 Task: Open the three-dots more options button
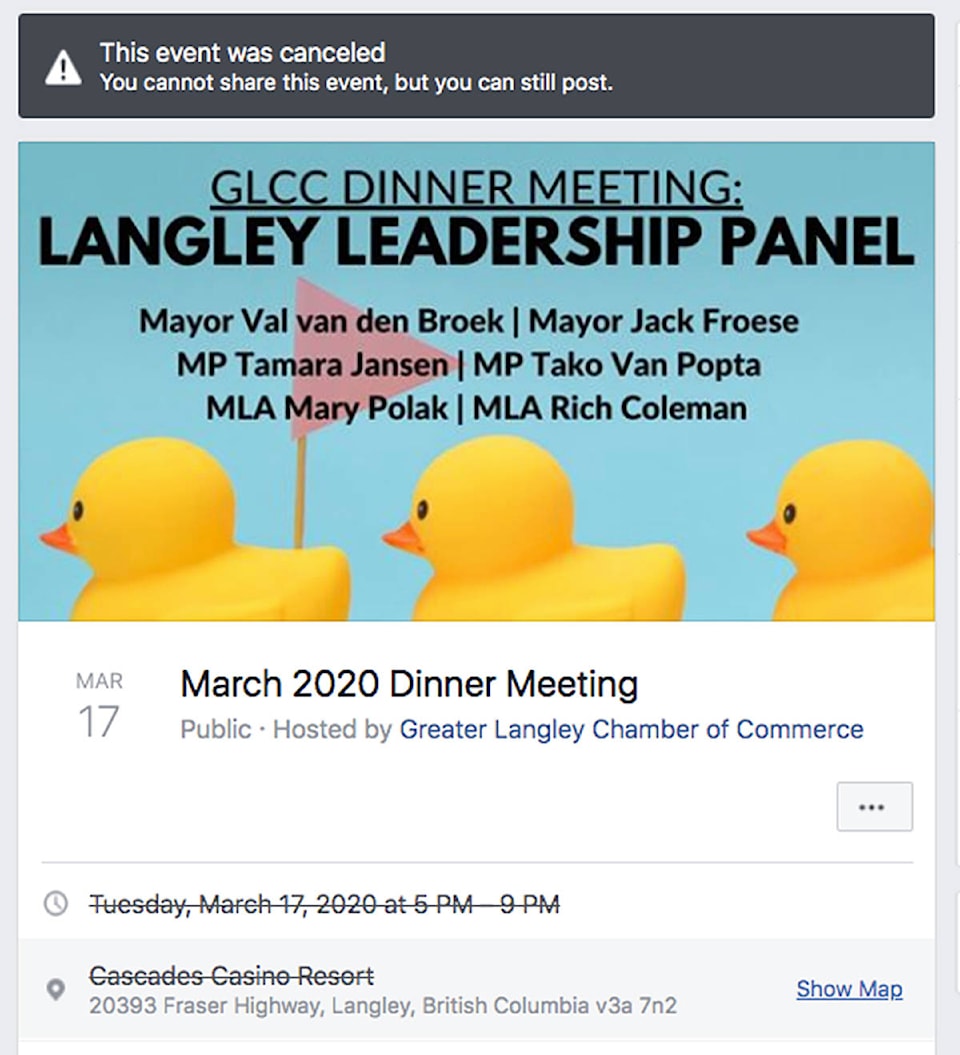pyautogui.click(x=875, y=806)
